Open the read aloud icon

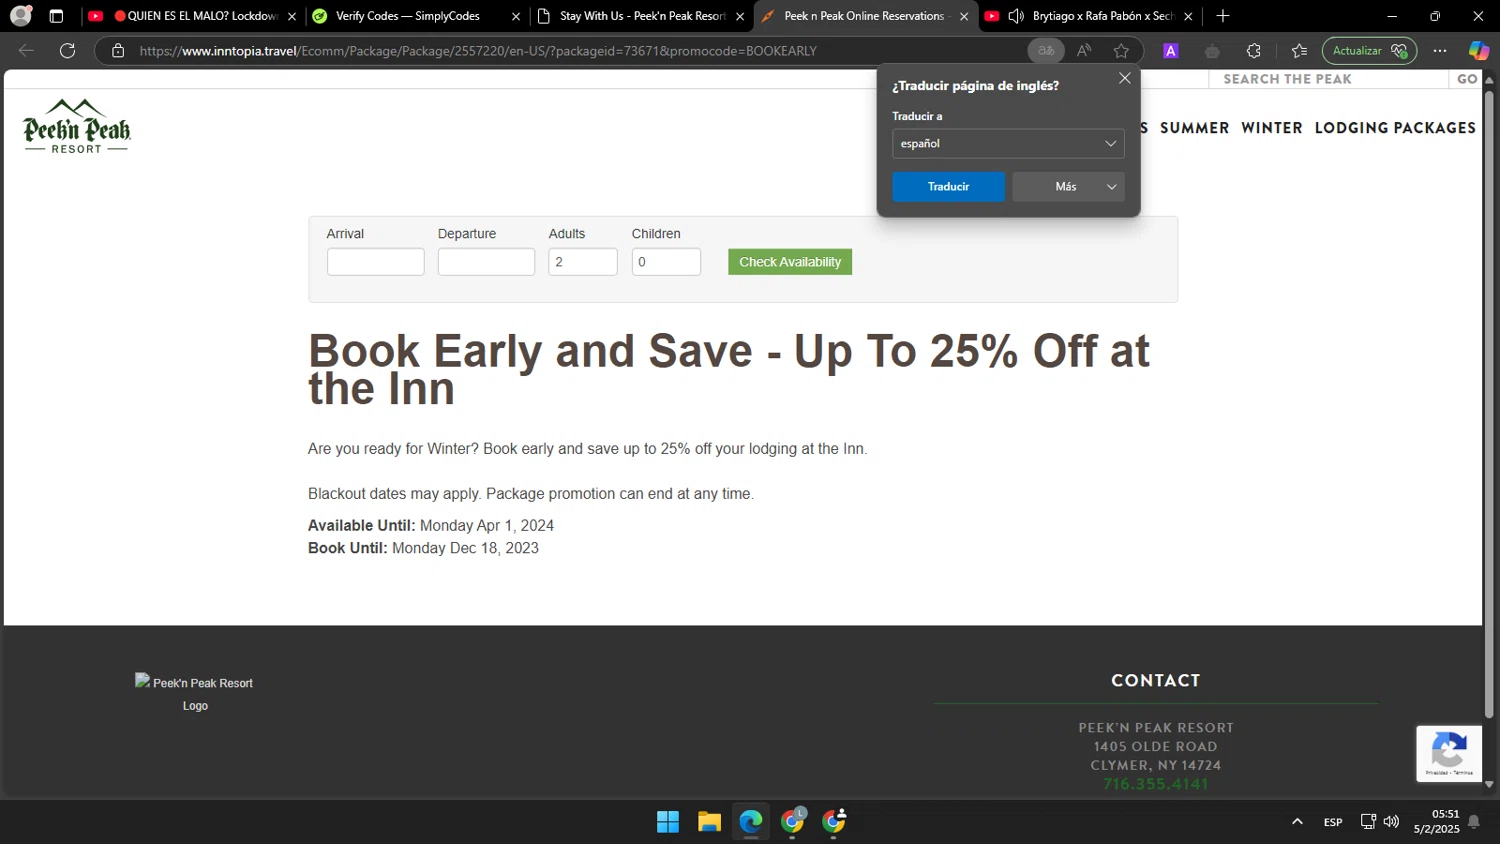(x=1084, y=51)
